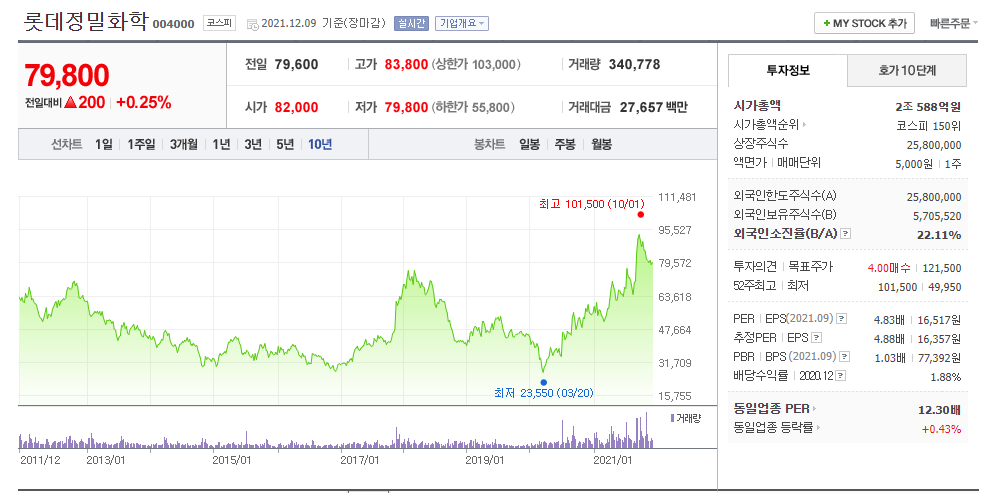The image size is (1004, 493).
Task: Click the 롯데정밀화학 stock name heading
Action: point(85,22)
